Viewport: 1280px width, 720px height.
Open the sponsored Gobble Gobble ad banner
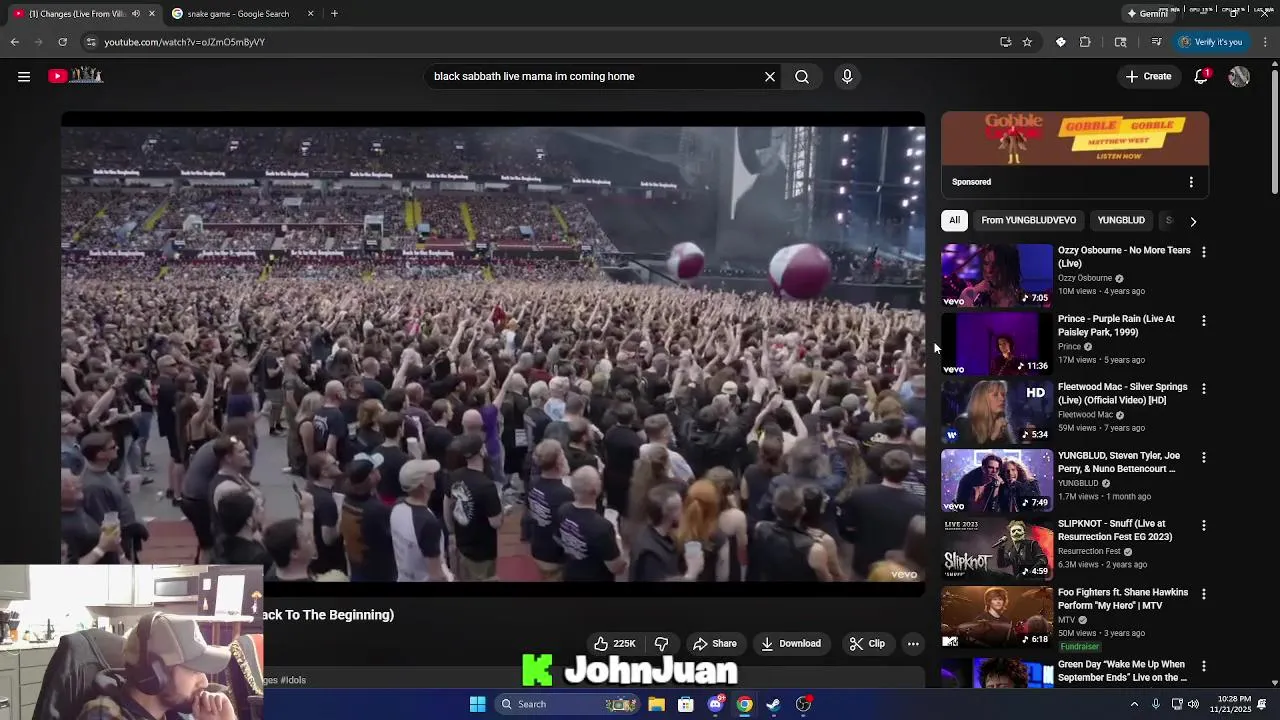[x=1075, y=138]
